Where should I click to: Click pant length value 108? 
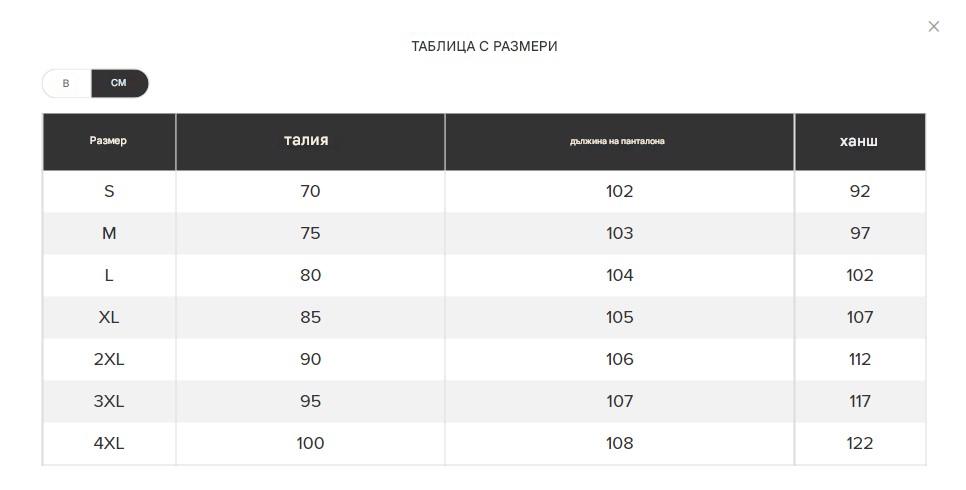pyautogui.click(x=619, y=443)
